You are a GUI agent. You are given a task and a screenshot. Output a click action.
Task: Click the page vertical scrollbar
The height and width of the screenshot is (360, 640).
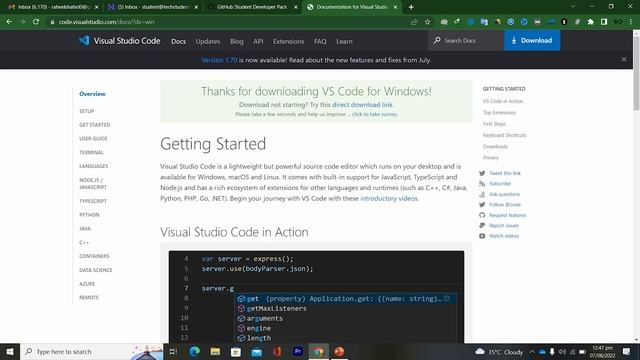click(x=636, y=73)
